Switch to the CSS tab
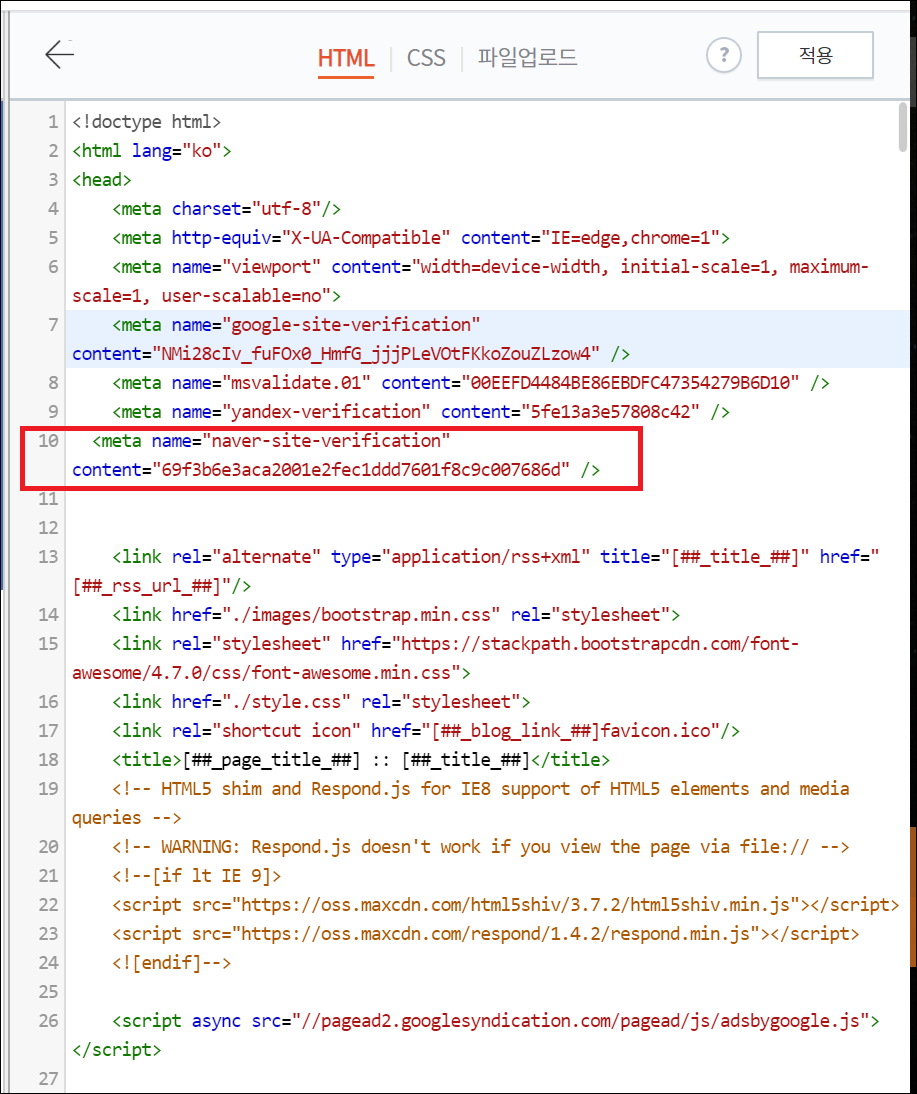 pyautogui.click(x=426, y=57)
